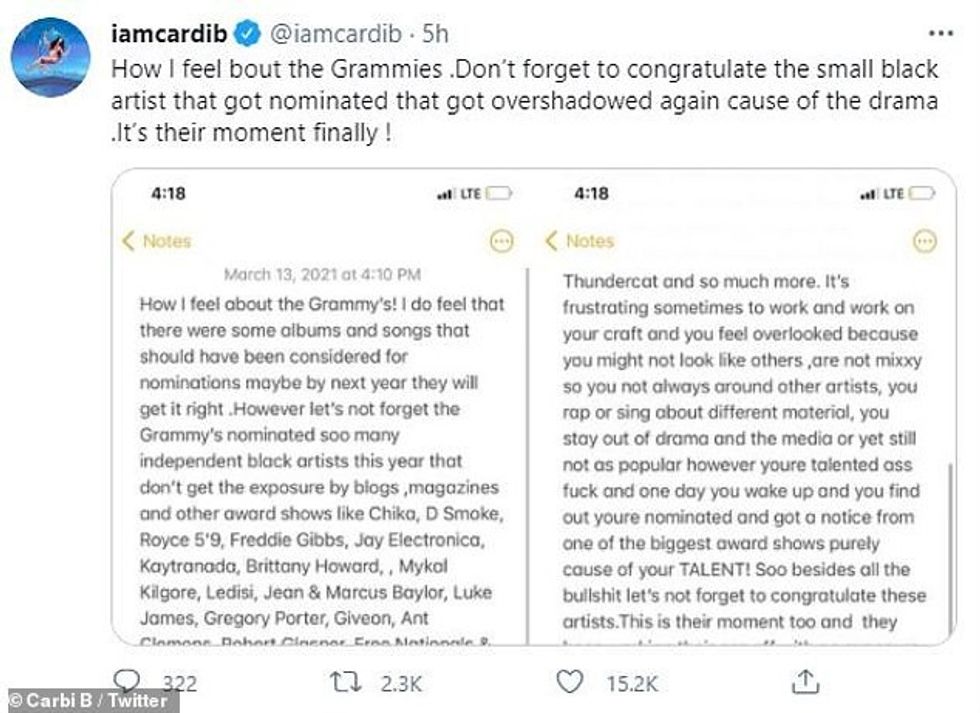This screenshot has width=980, height=713.
Task: Open the iamcardib display name link
Action: (167, 32)
